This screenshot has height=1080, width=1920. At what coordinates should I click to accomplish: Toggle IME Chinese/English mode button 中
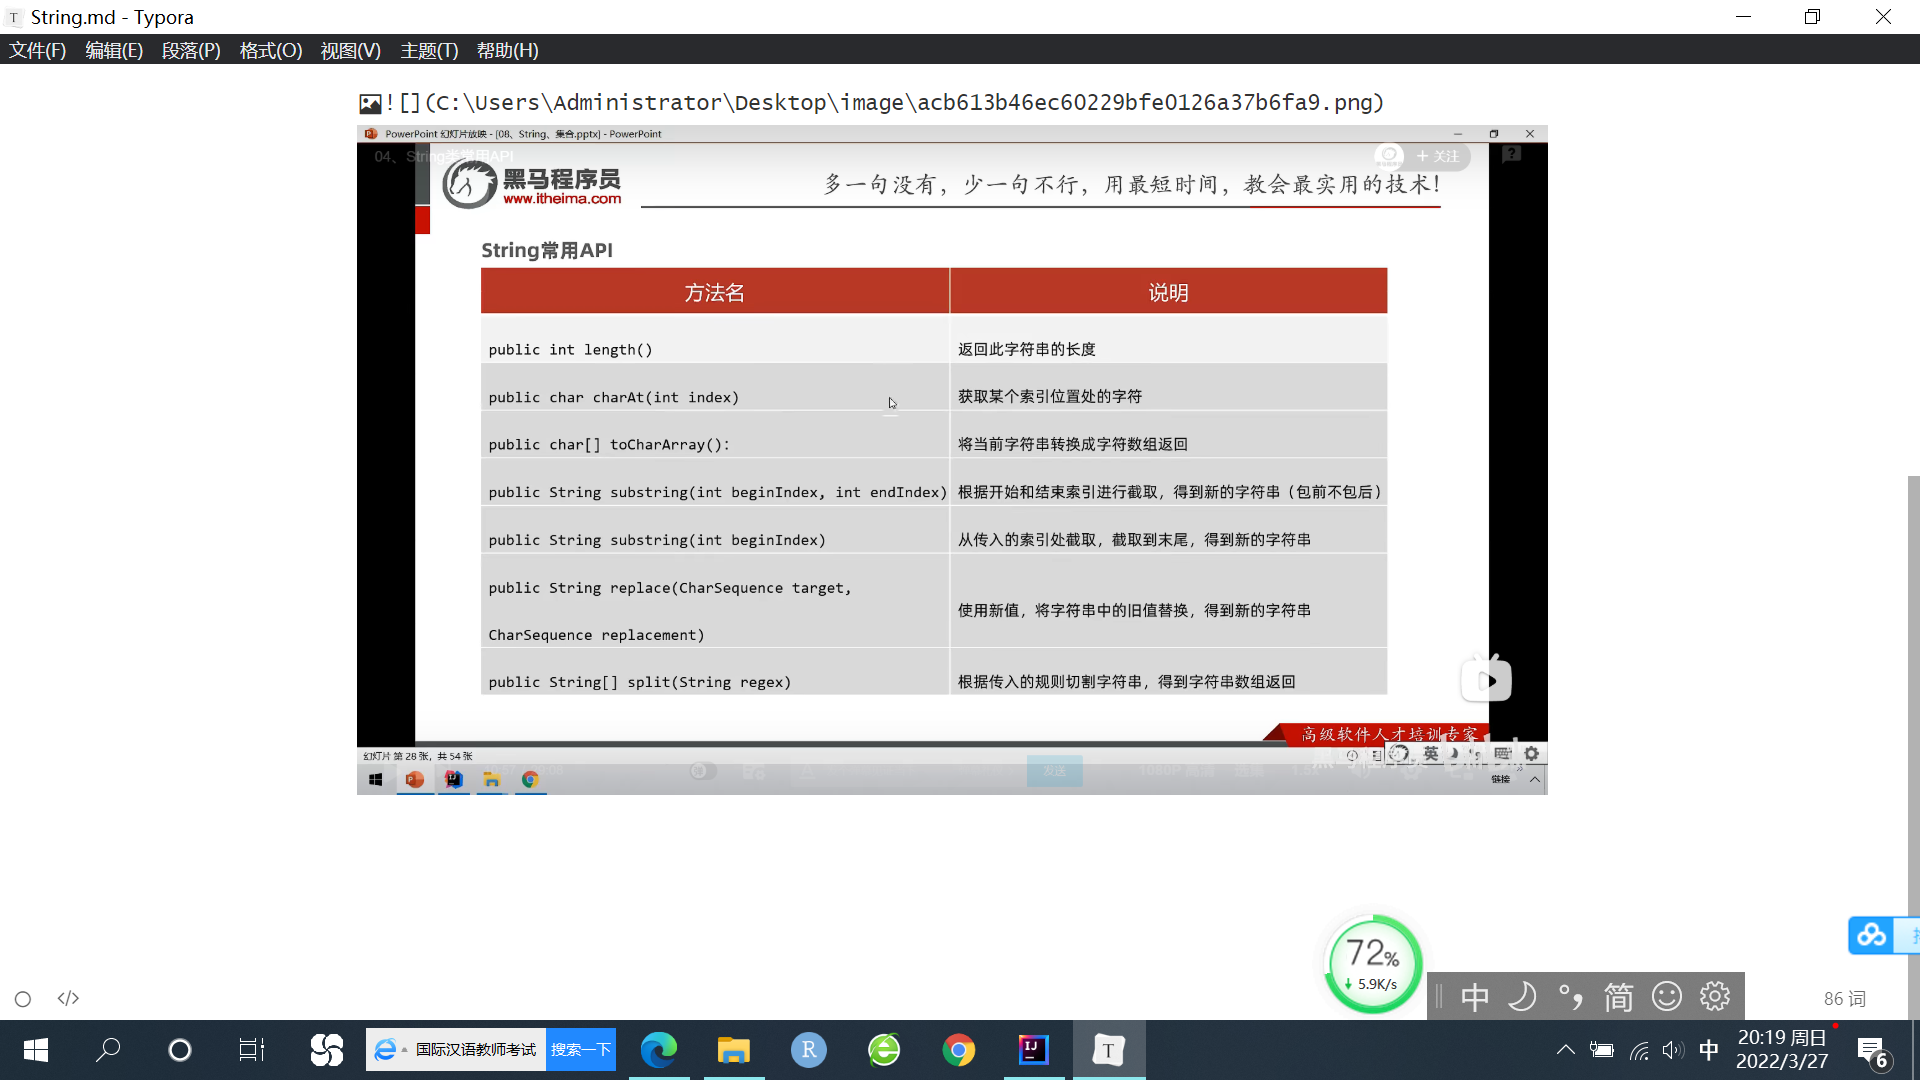(1475, 997)
